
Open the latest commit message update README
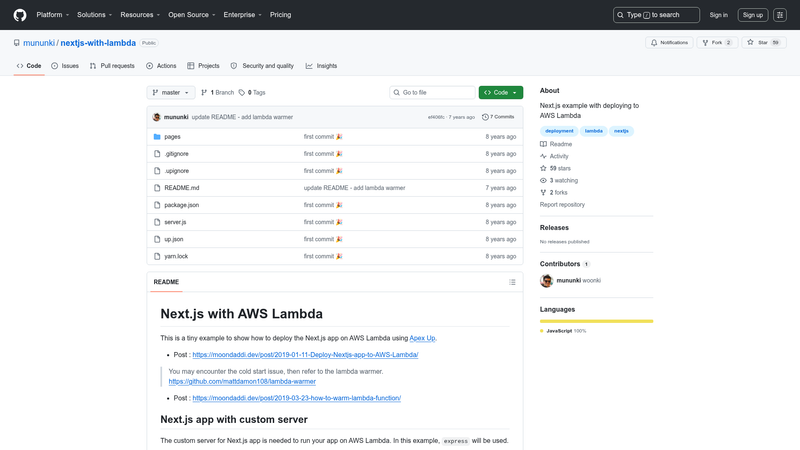point(242,117)
